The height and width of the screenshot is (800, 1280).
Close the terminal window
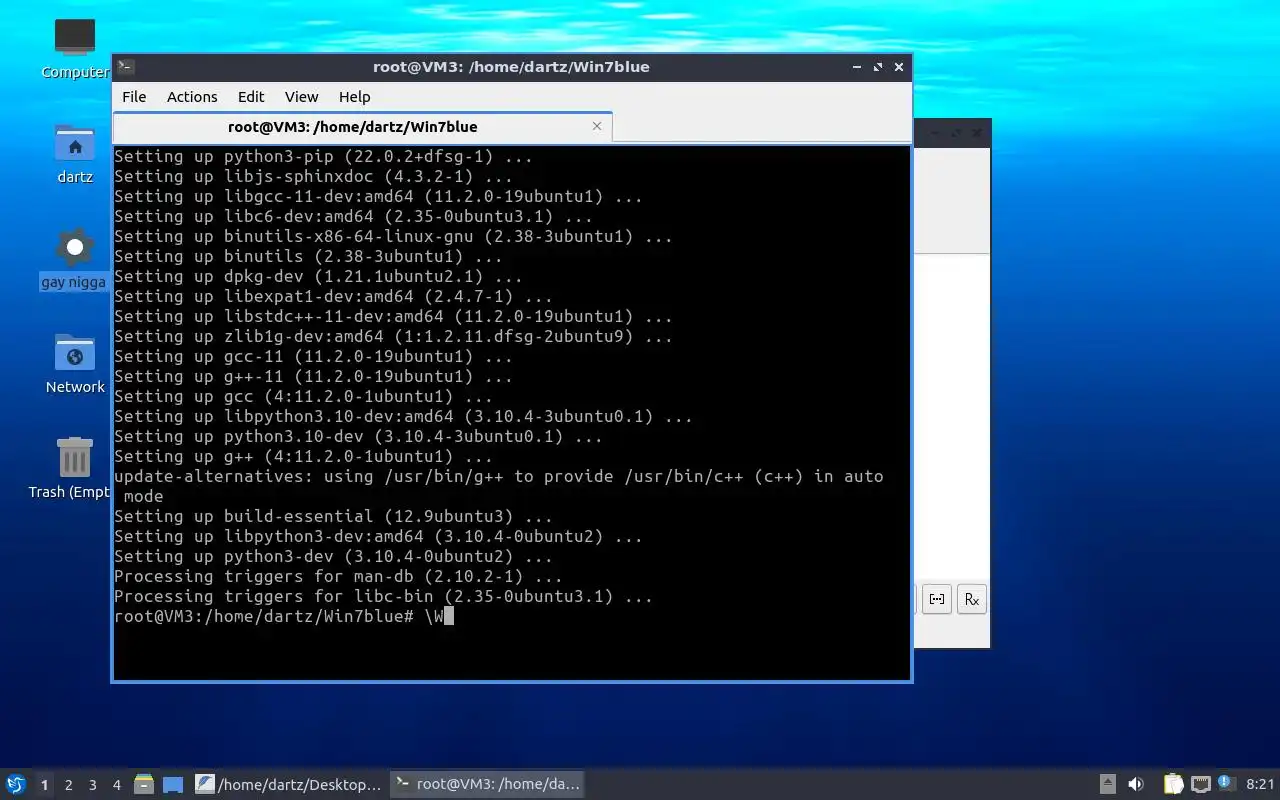coord(899,67)
